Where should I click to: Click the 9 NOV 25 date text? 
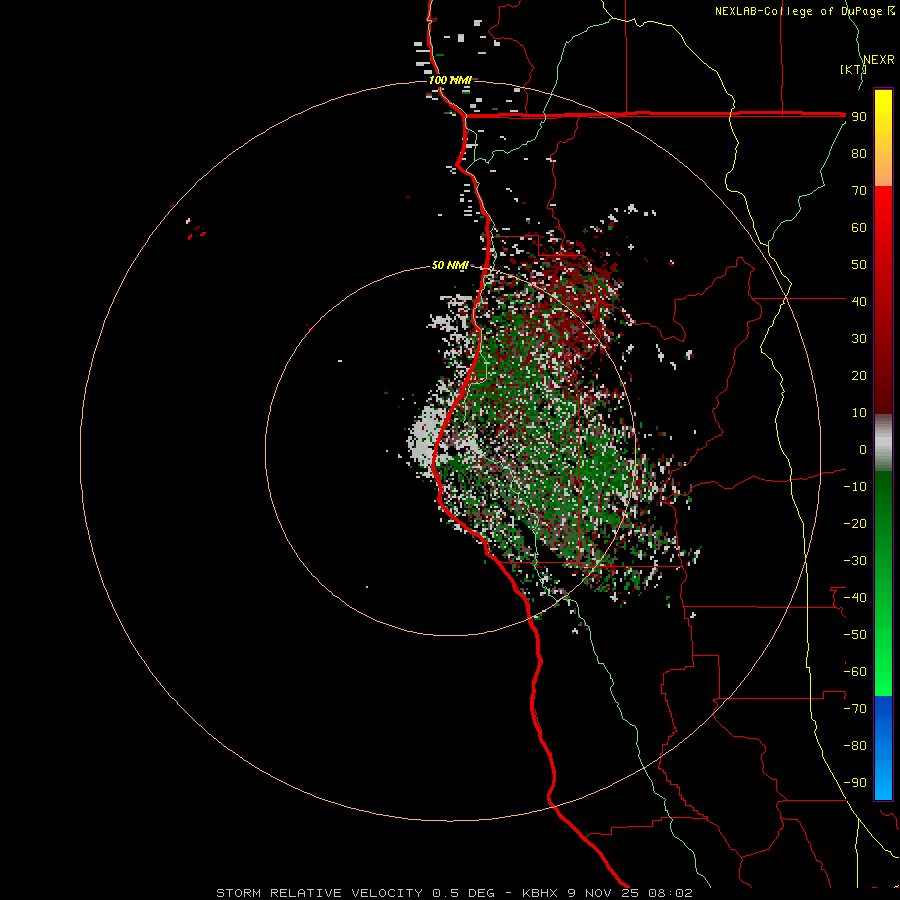(604, 893)
